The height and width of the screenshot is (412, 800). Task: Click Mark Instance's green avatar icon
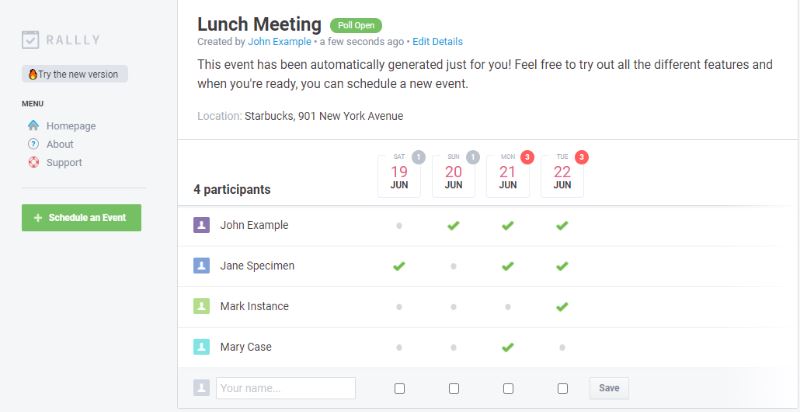tap(201, 306)
